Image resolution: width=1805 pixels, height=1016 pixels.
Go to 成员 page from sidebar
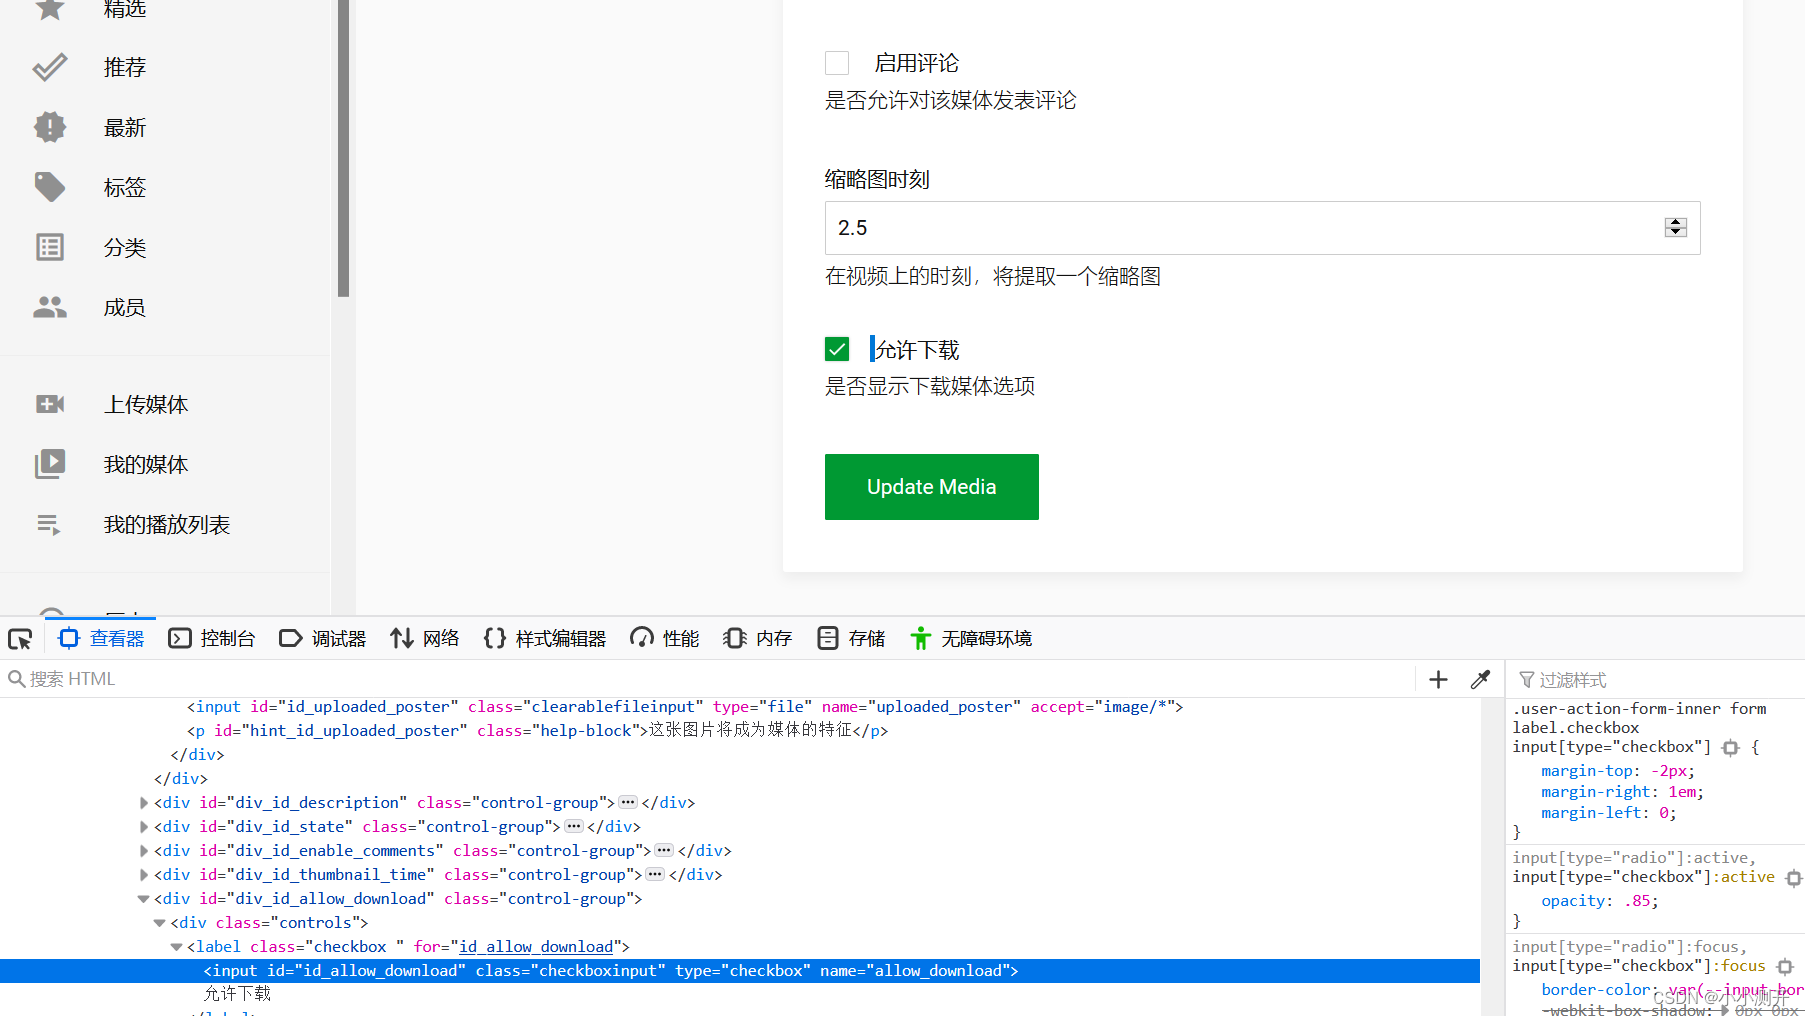(125, 307)
